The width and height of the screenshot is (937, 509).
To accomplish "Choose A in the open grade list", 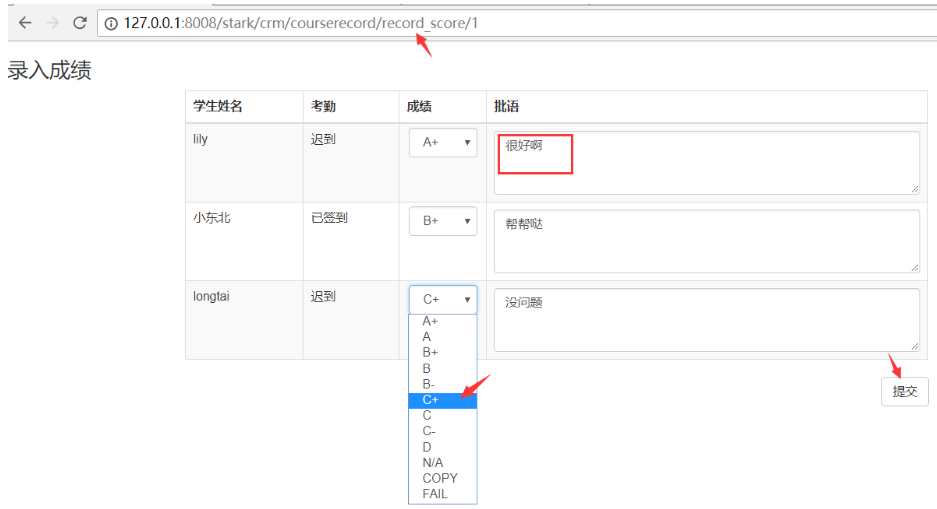I will [x=443, y=337].
